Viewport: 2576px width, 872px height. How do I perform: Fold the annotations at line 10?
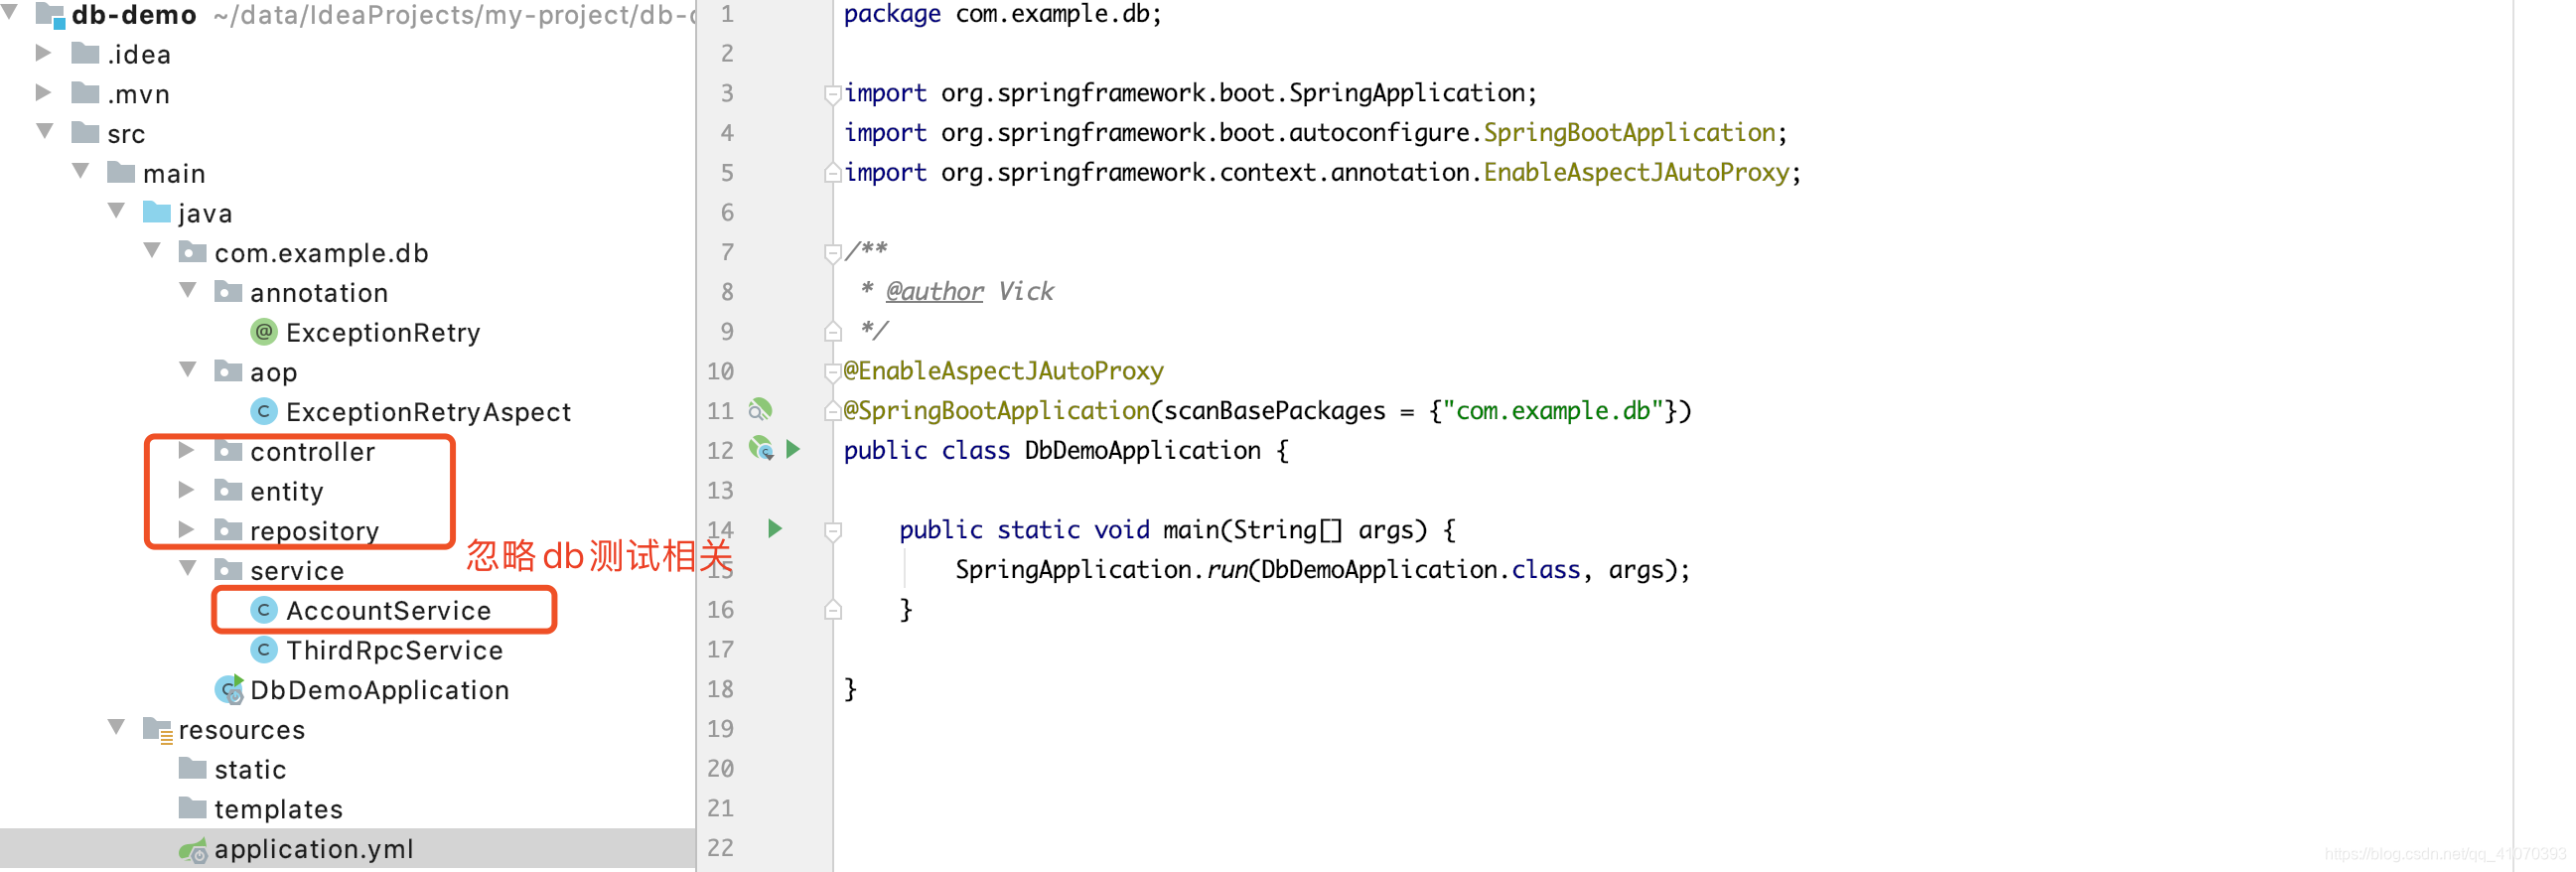pyautogui.click(x=832, y=372)
